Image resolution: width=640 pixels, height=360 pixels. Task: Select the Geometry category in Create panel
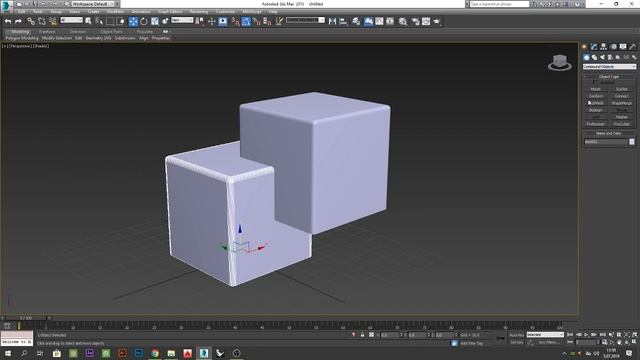587,57
